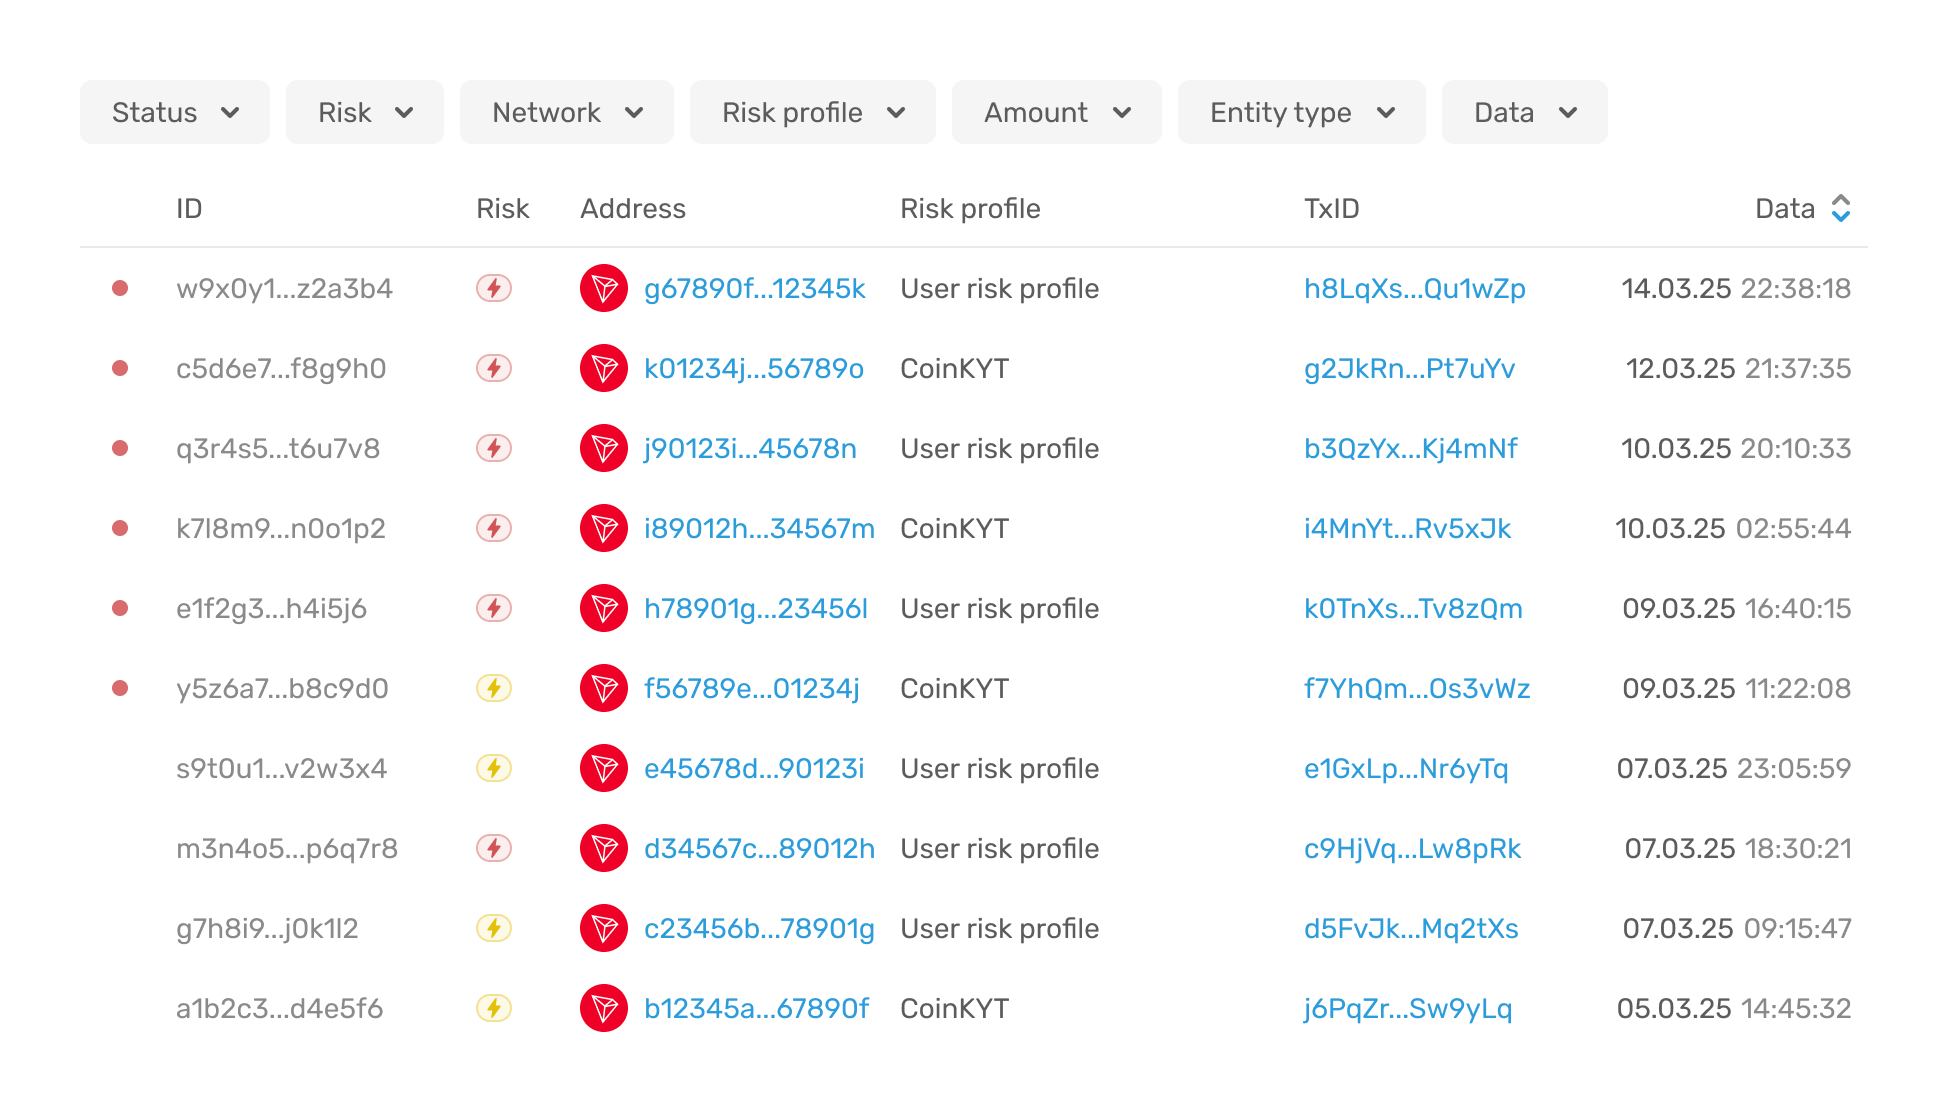Expand the Network filter dropdown
Image resolution: width=1948 pixels, height=1112 pixels.
pos(567,112)
